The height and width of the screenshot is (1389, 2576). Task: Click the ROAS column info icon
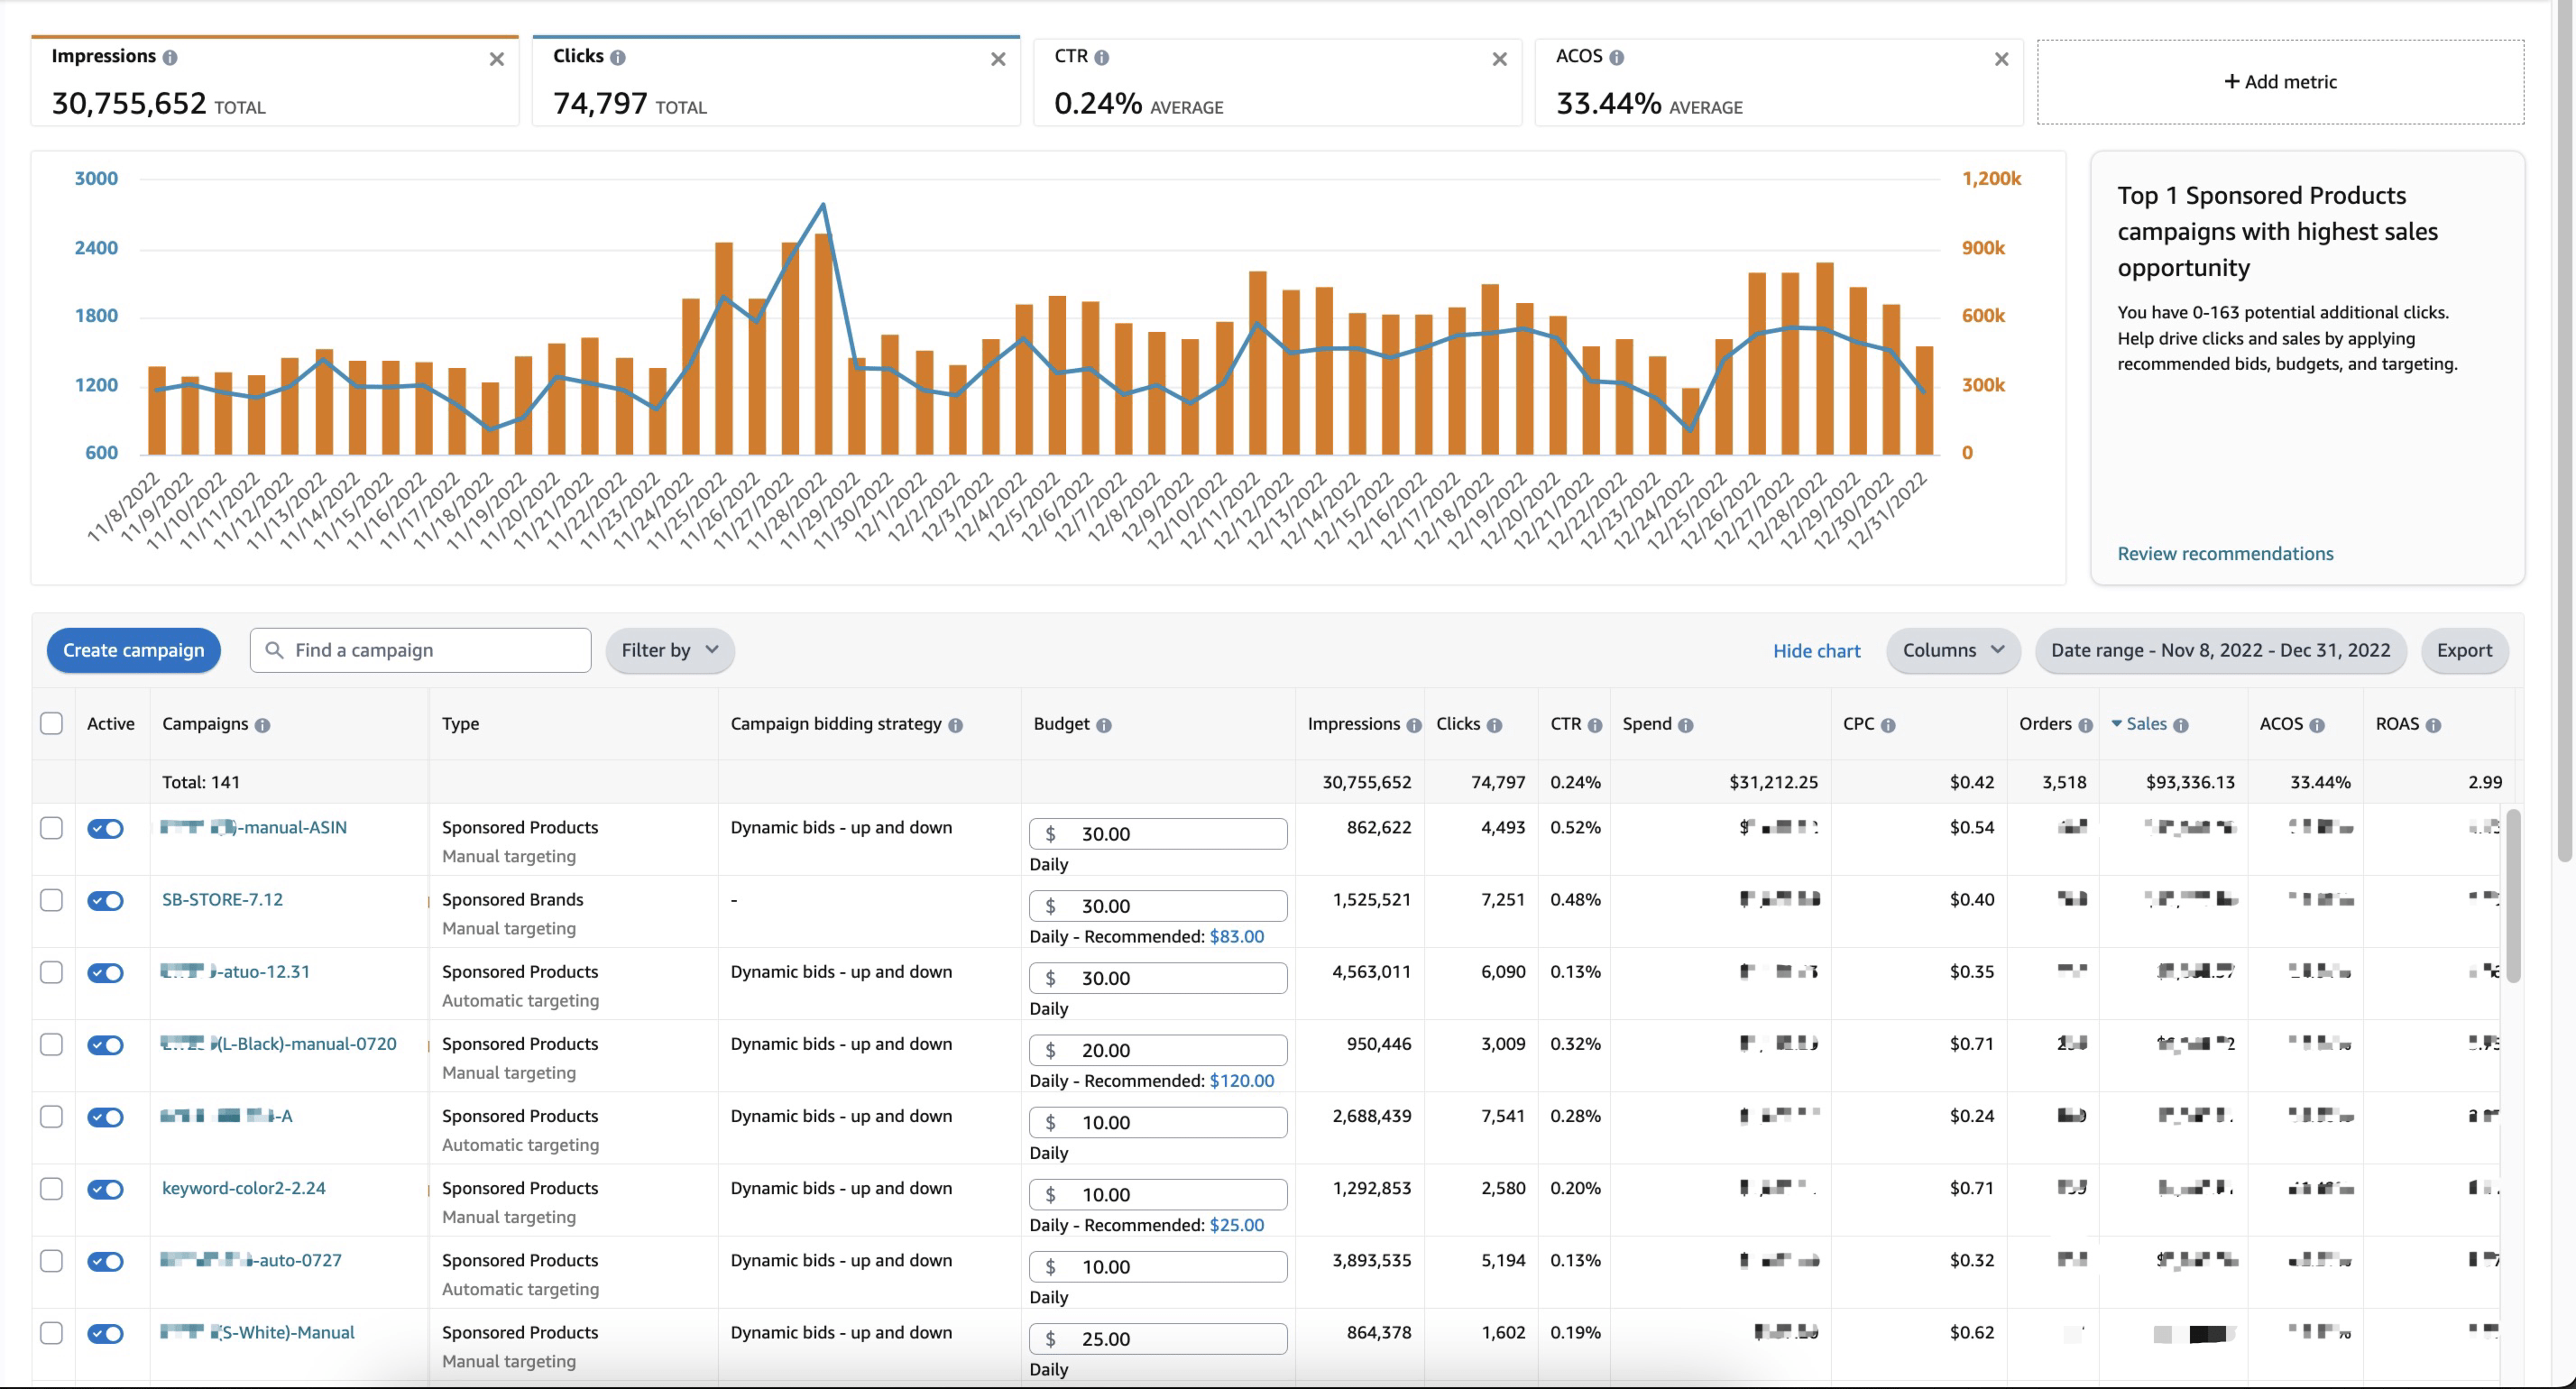click(2433, 725)
